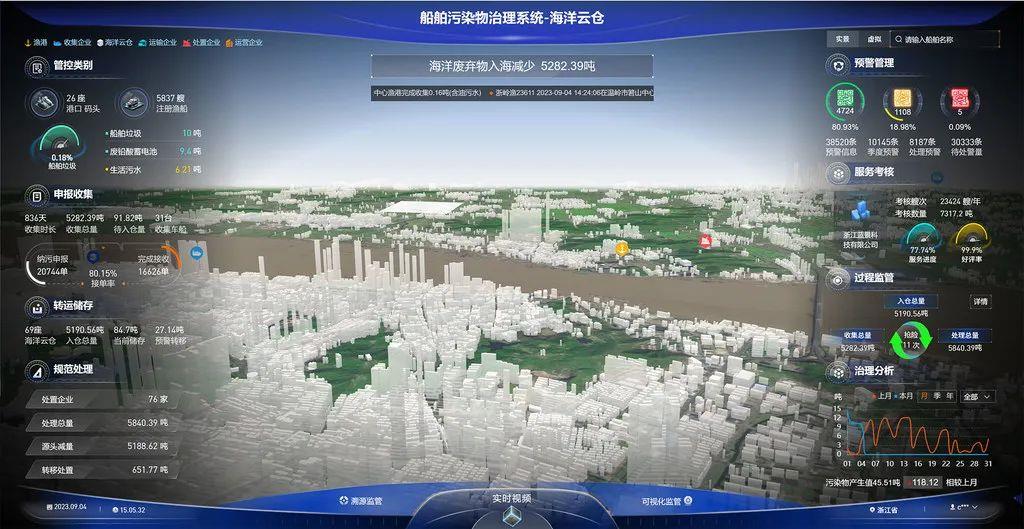This screenshot has height=529, width=1024.
Task: Toggle the 运营企业 orange legend icon
Action: point(229,42)
